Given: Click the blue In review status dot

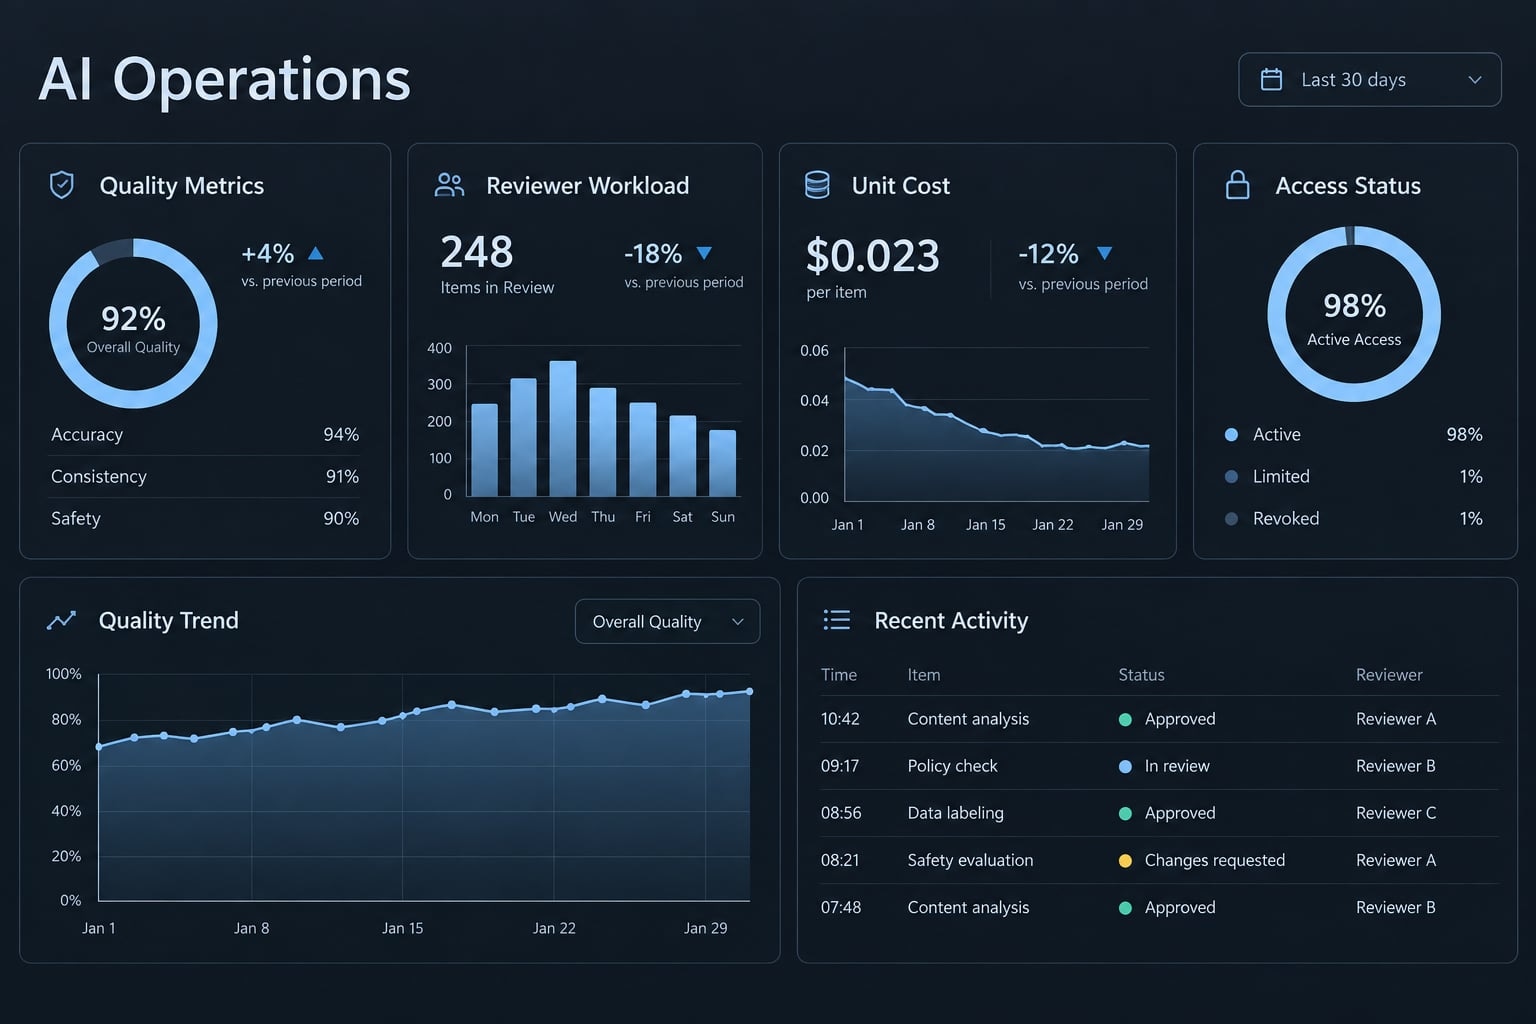Looking at the screenshot, I should (1125, 766).
